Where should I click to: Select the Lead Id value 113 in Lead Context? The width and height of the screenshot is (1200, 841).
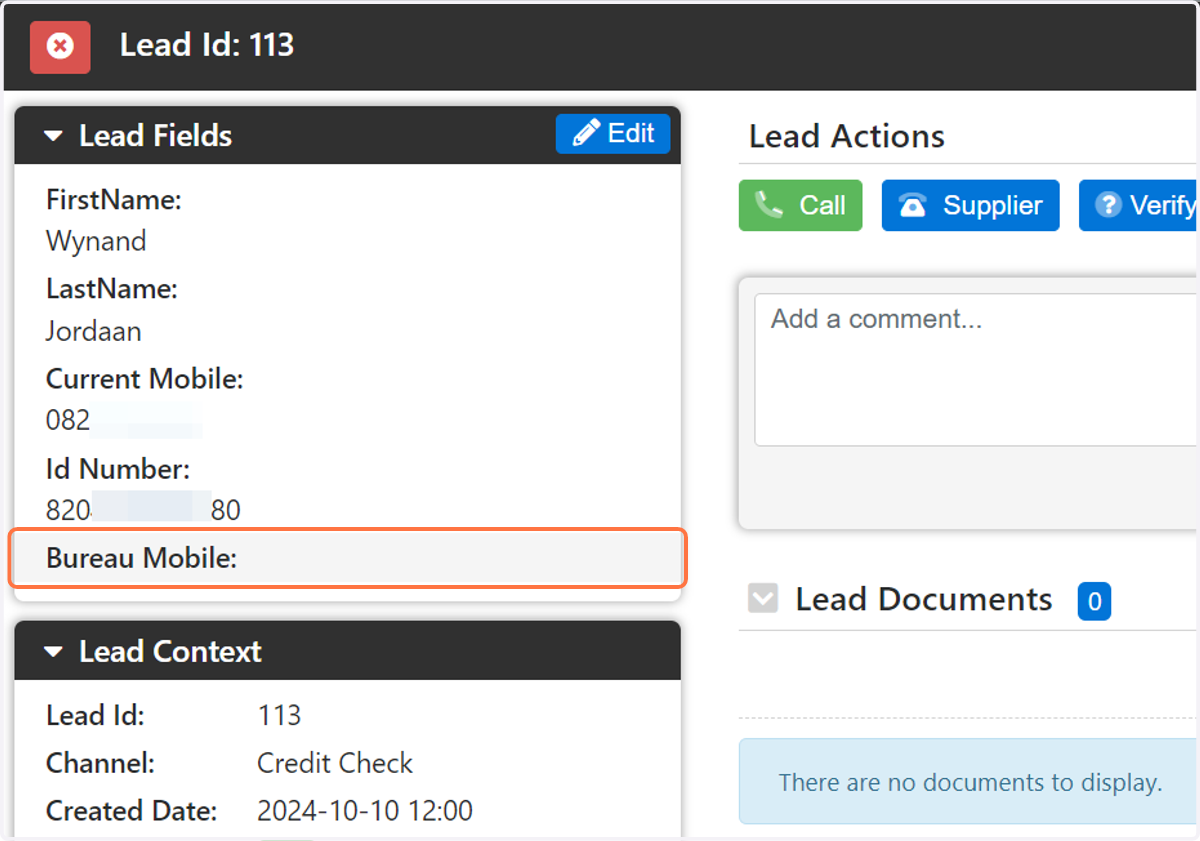tap(279, 715)
